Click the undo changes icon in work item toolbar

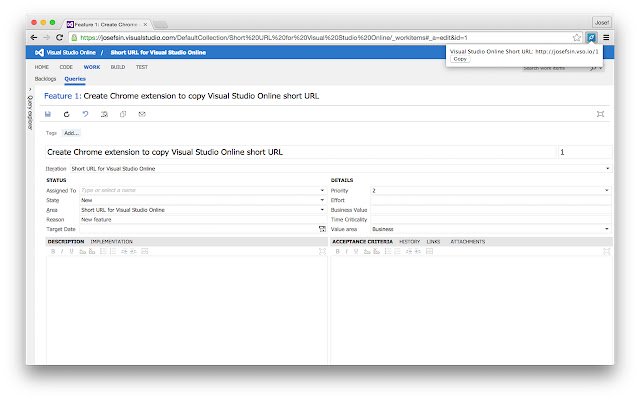pyautogui.click(x=85, y=114)
